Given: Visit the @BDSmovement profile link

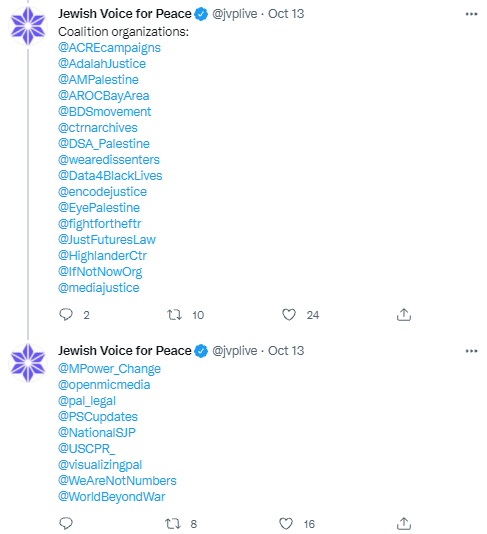Looking at the screenshot, I should click(x=105, y=112).
